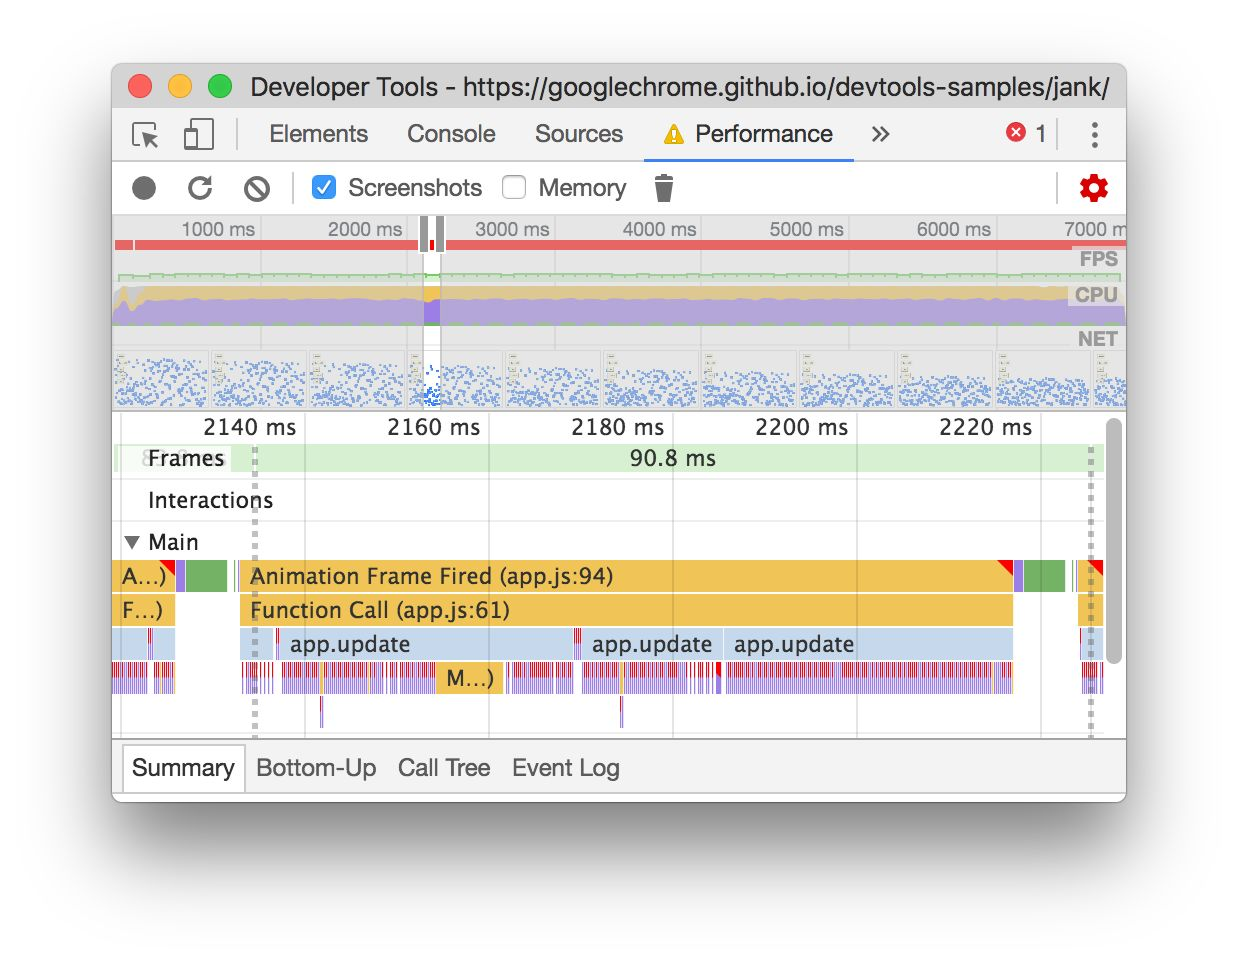Viewport: 1238px width, 962px height.
Task: Click the green paint block after Animation Frame
Action: pyautogui.click(x=1044, y=576)
